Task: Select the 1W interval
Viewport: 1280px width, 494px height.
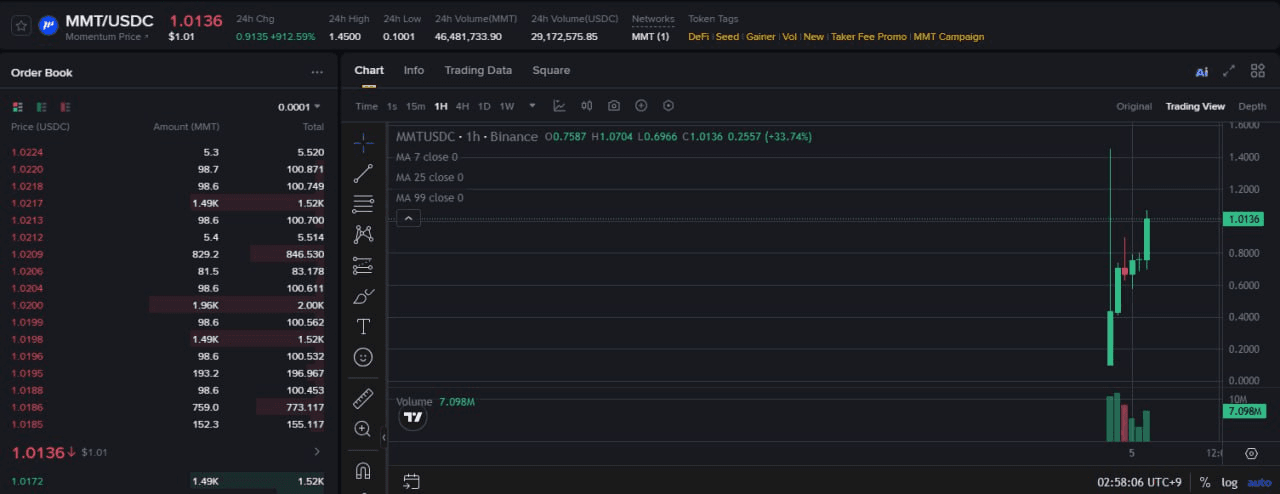Action: (x=507, y=106)
